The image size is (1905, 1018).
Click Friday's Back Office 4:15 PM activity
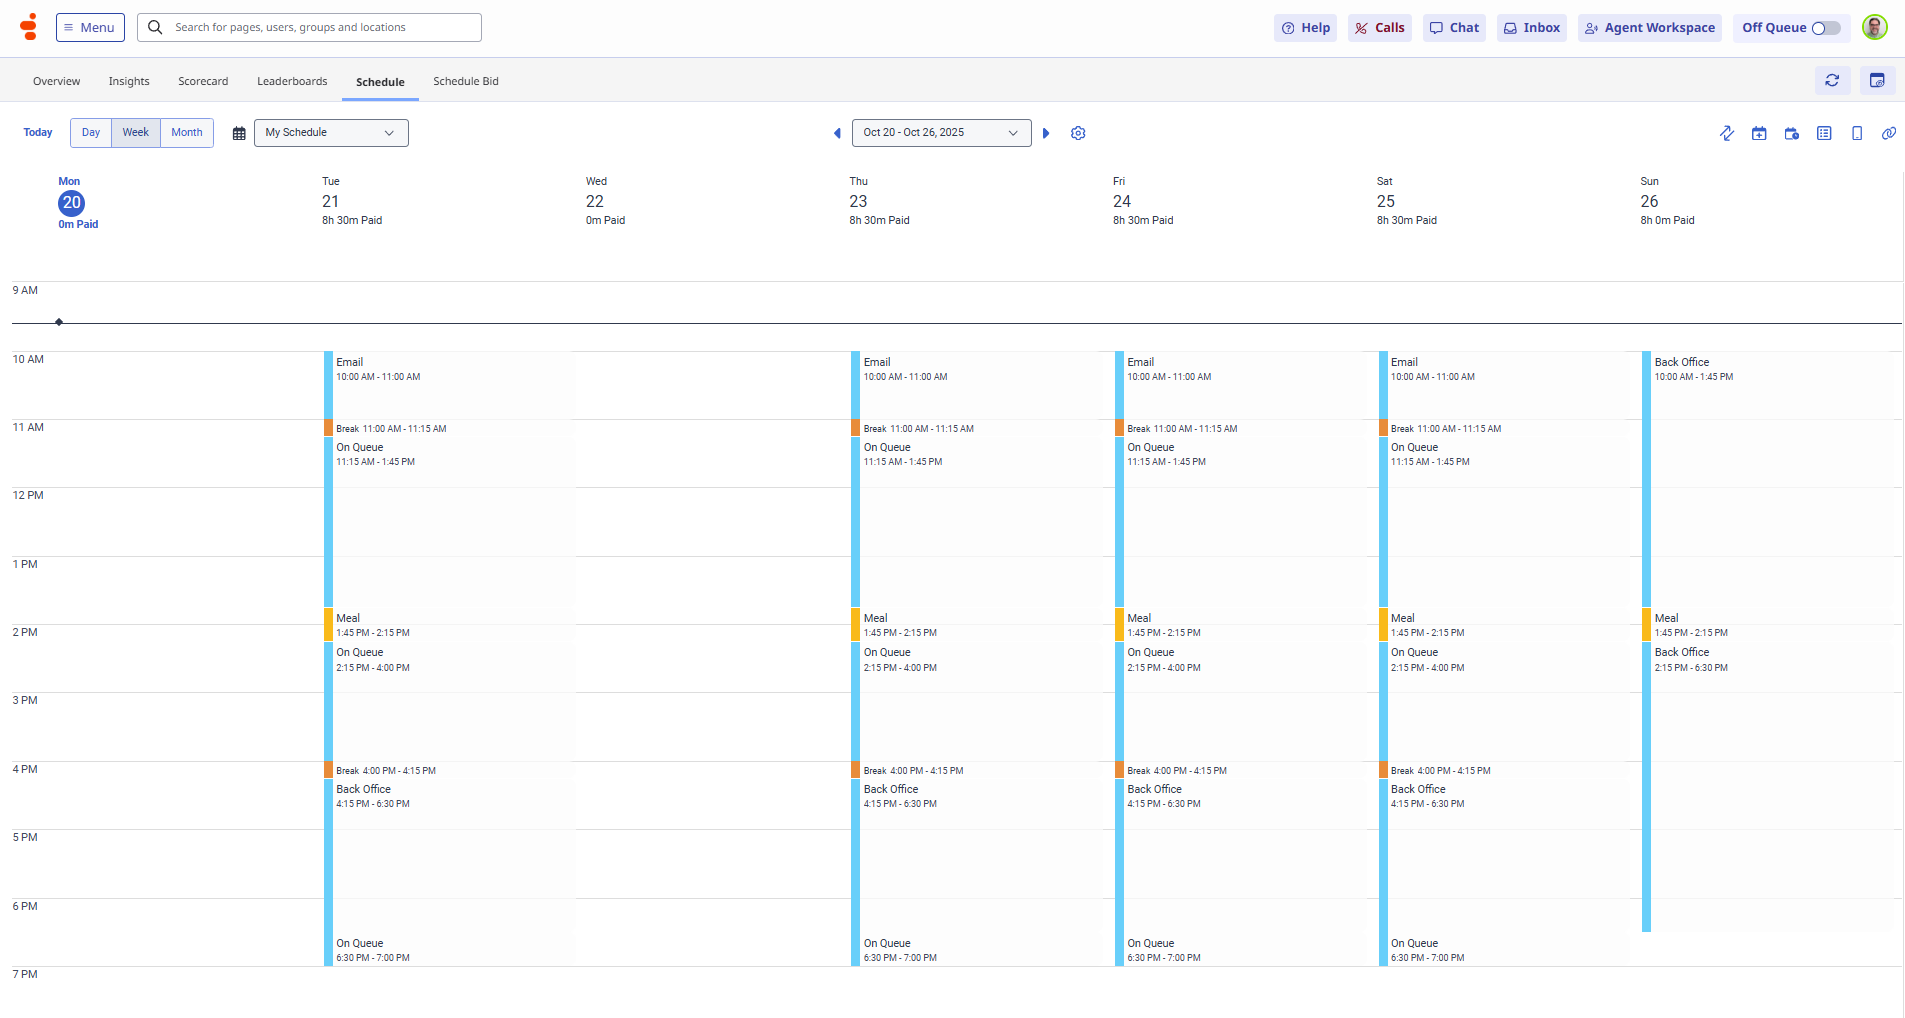[x=1240, y=855]
